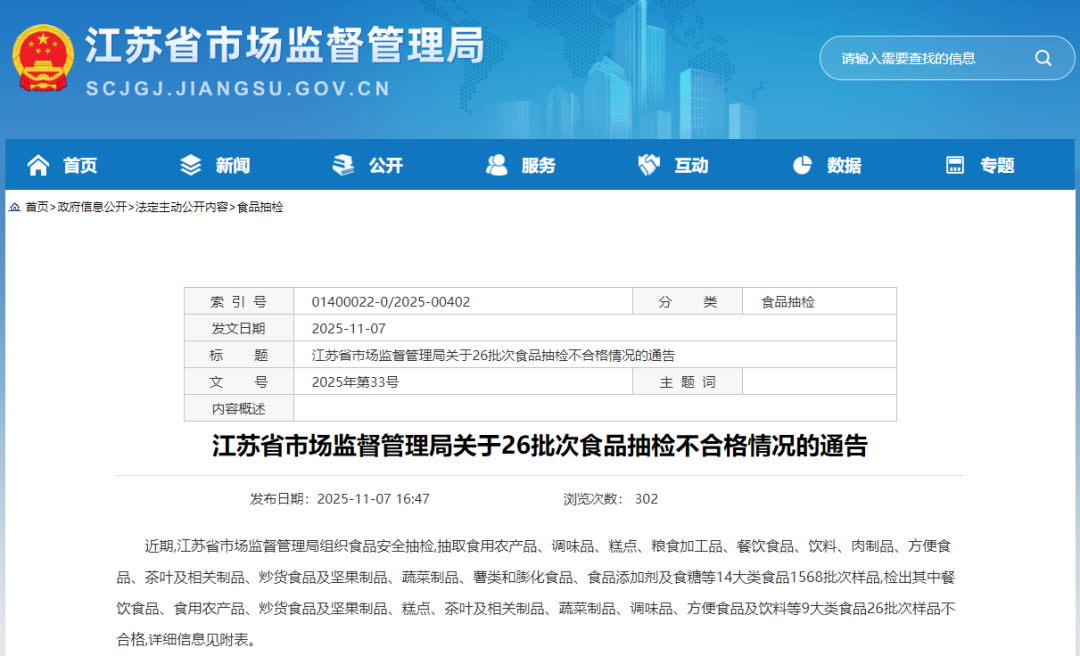The image size is (1080, 656).
Task: Click the calculator icon next to 专题
Action: pyautogui.click(x=955, y=165)
